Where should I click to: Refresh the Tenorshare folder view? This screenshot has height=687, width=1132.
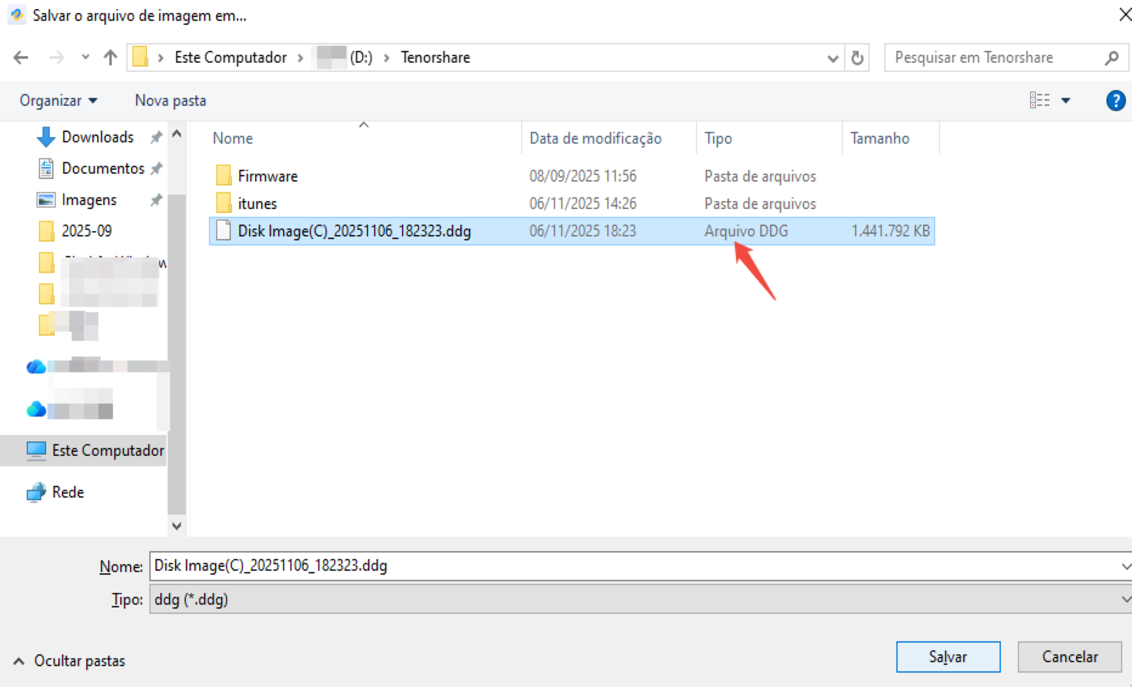pyautogui.click(x=857, y=58)
